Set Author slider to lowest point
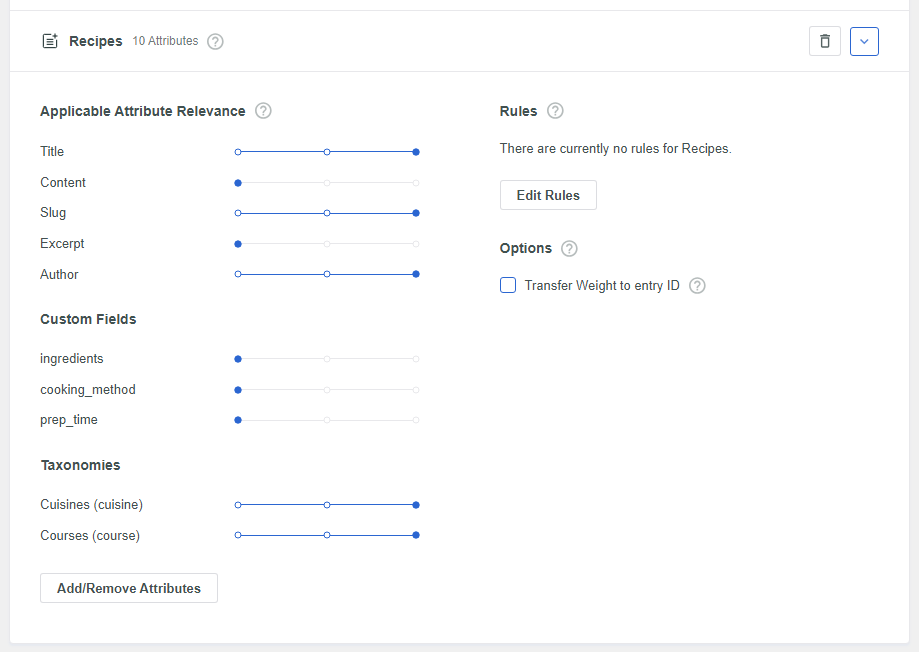This screenshot has height=652, width=919. (238, 274)
